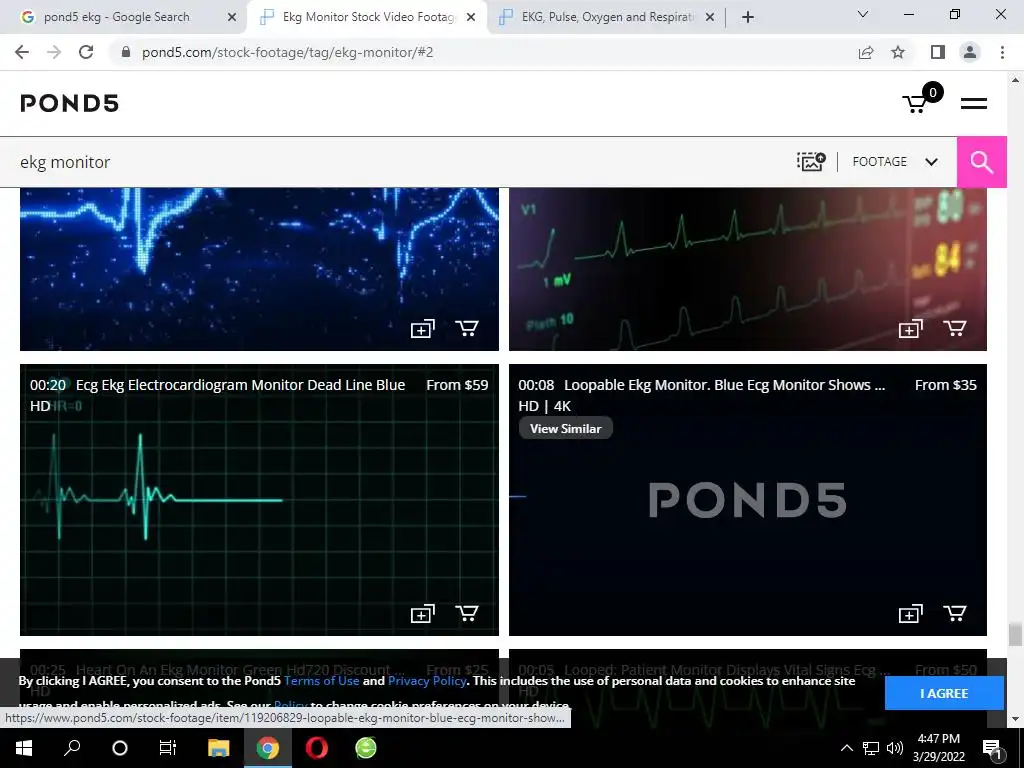Add blue dotted EKG clip to cart
This screenshot has height=768, width=1024.
467,328
